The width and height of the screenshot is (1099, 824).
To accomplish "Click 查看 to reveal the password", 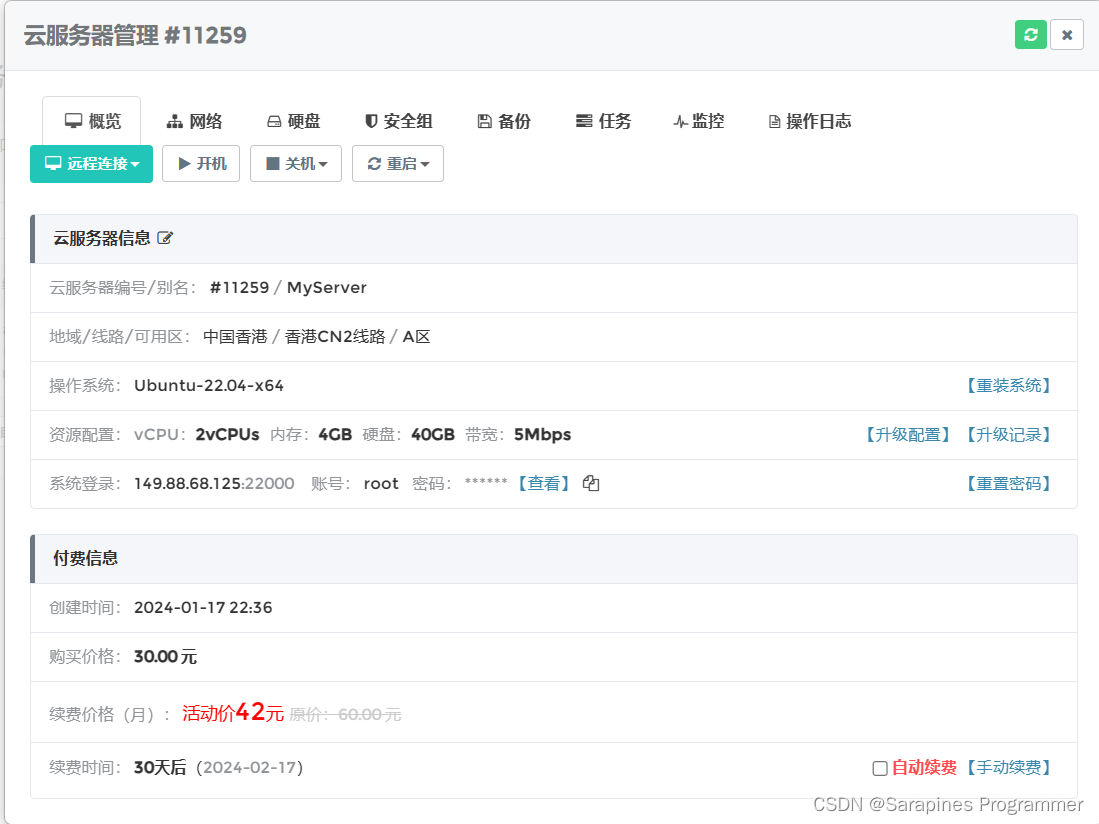I will [x=543, y=483].
